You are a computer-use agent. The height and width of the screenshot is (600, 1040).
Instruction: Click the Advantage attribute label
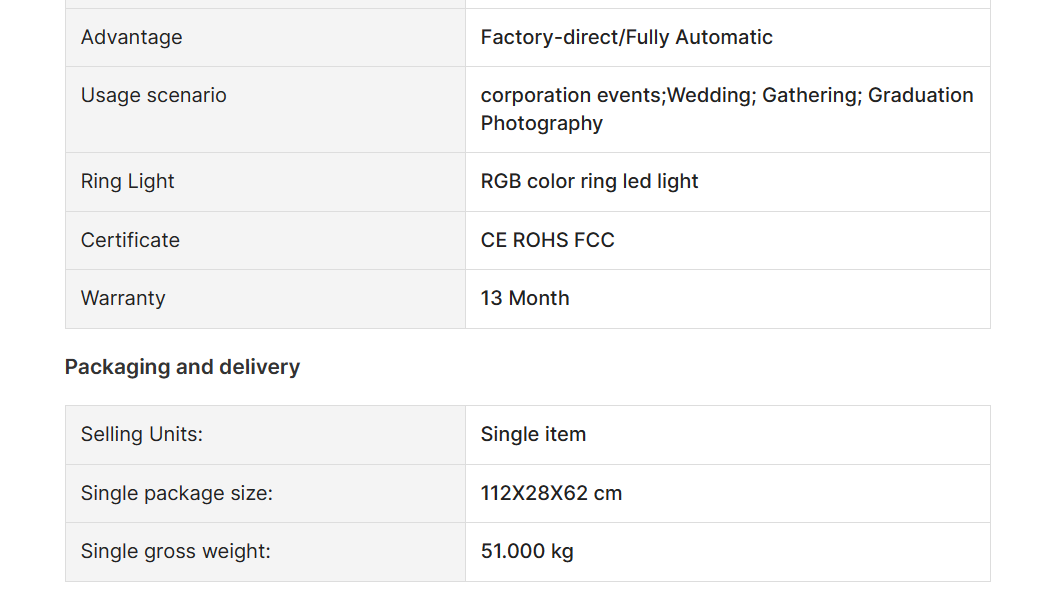[x=131, y=37]
